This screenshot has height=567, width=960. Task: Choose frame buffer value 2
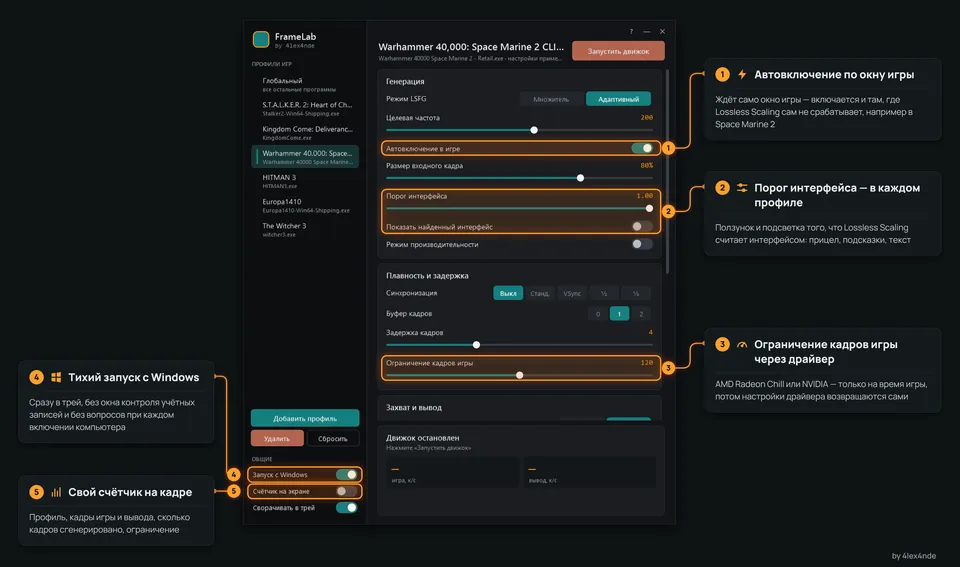(641, 314)
